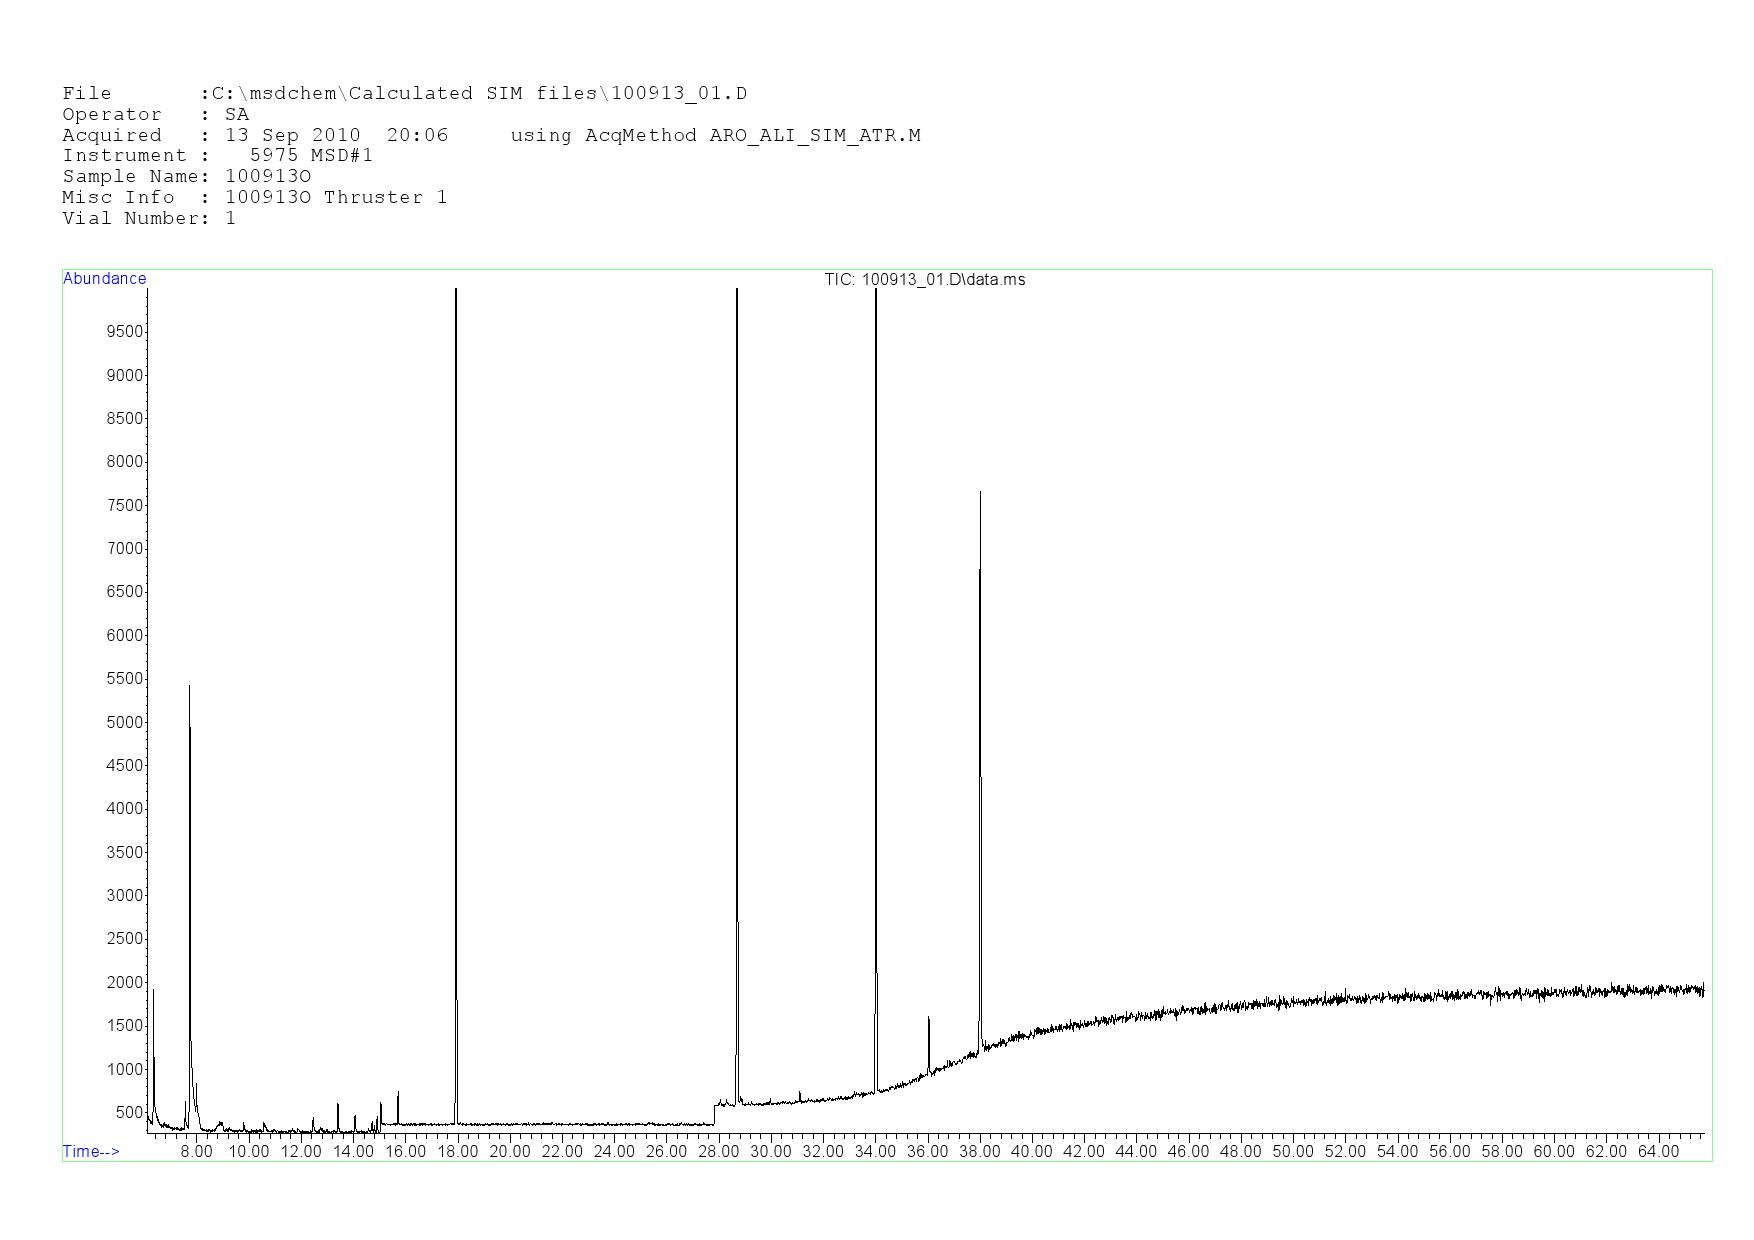Image resolution: width=1754 pixels, height=1240 pixels.
Task: Click the TIC: 100913_01.D\data.ms plot title
Action: click(x=924, y=280)
